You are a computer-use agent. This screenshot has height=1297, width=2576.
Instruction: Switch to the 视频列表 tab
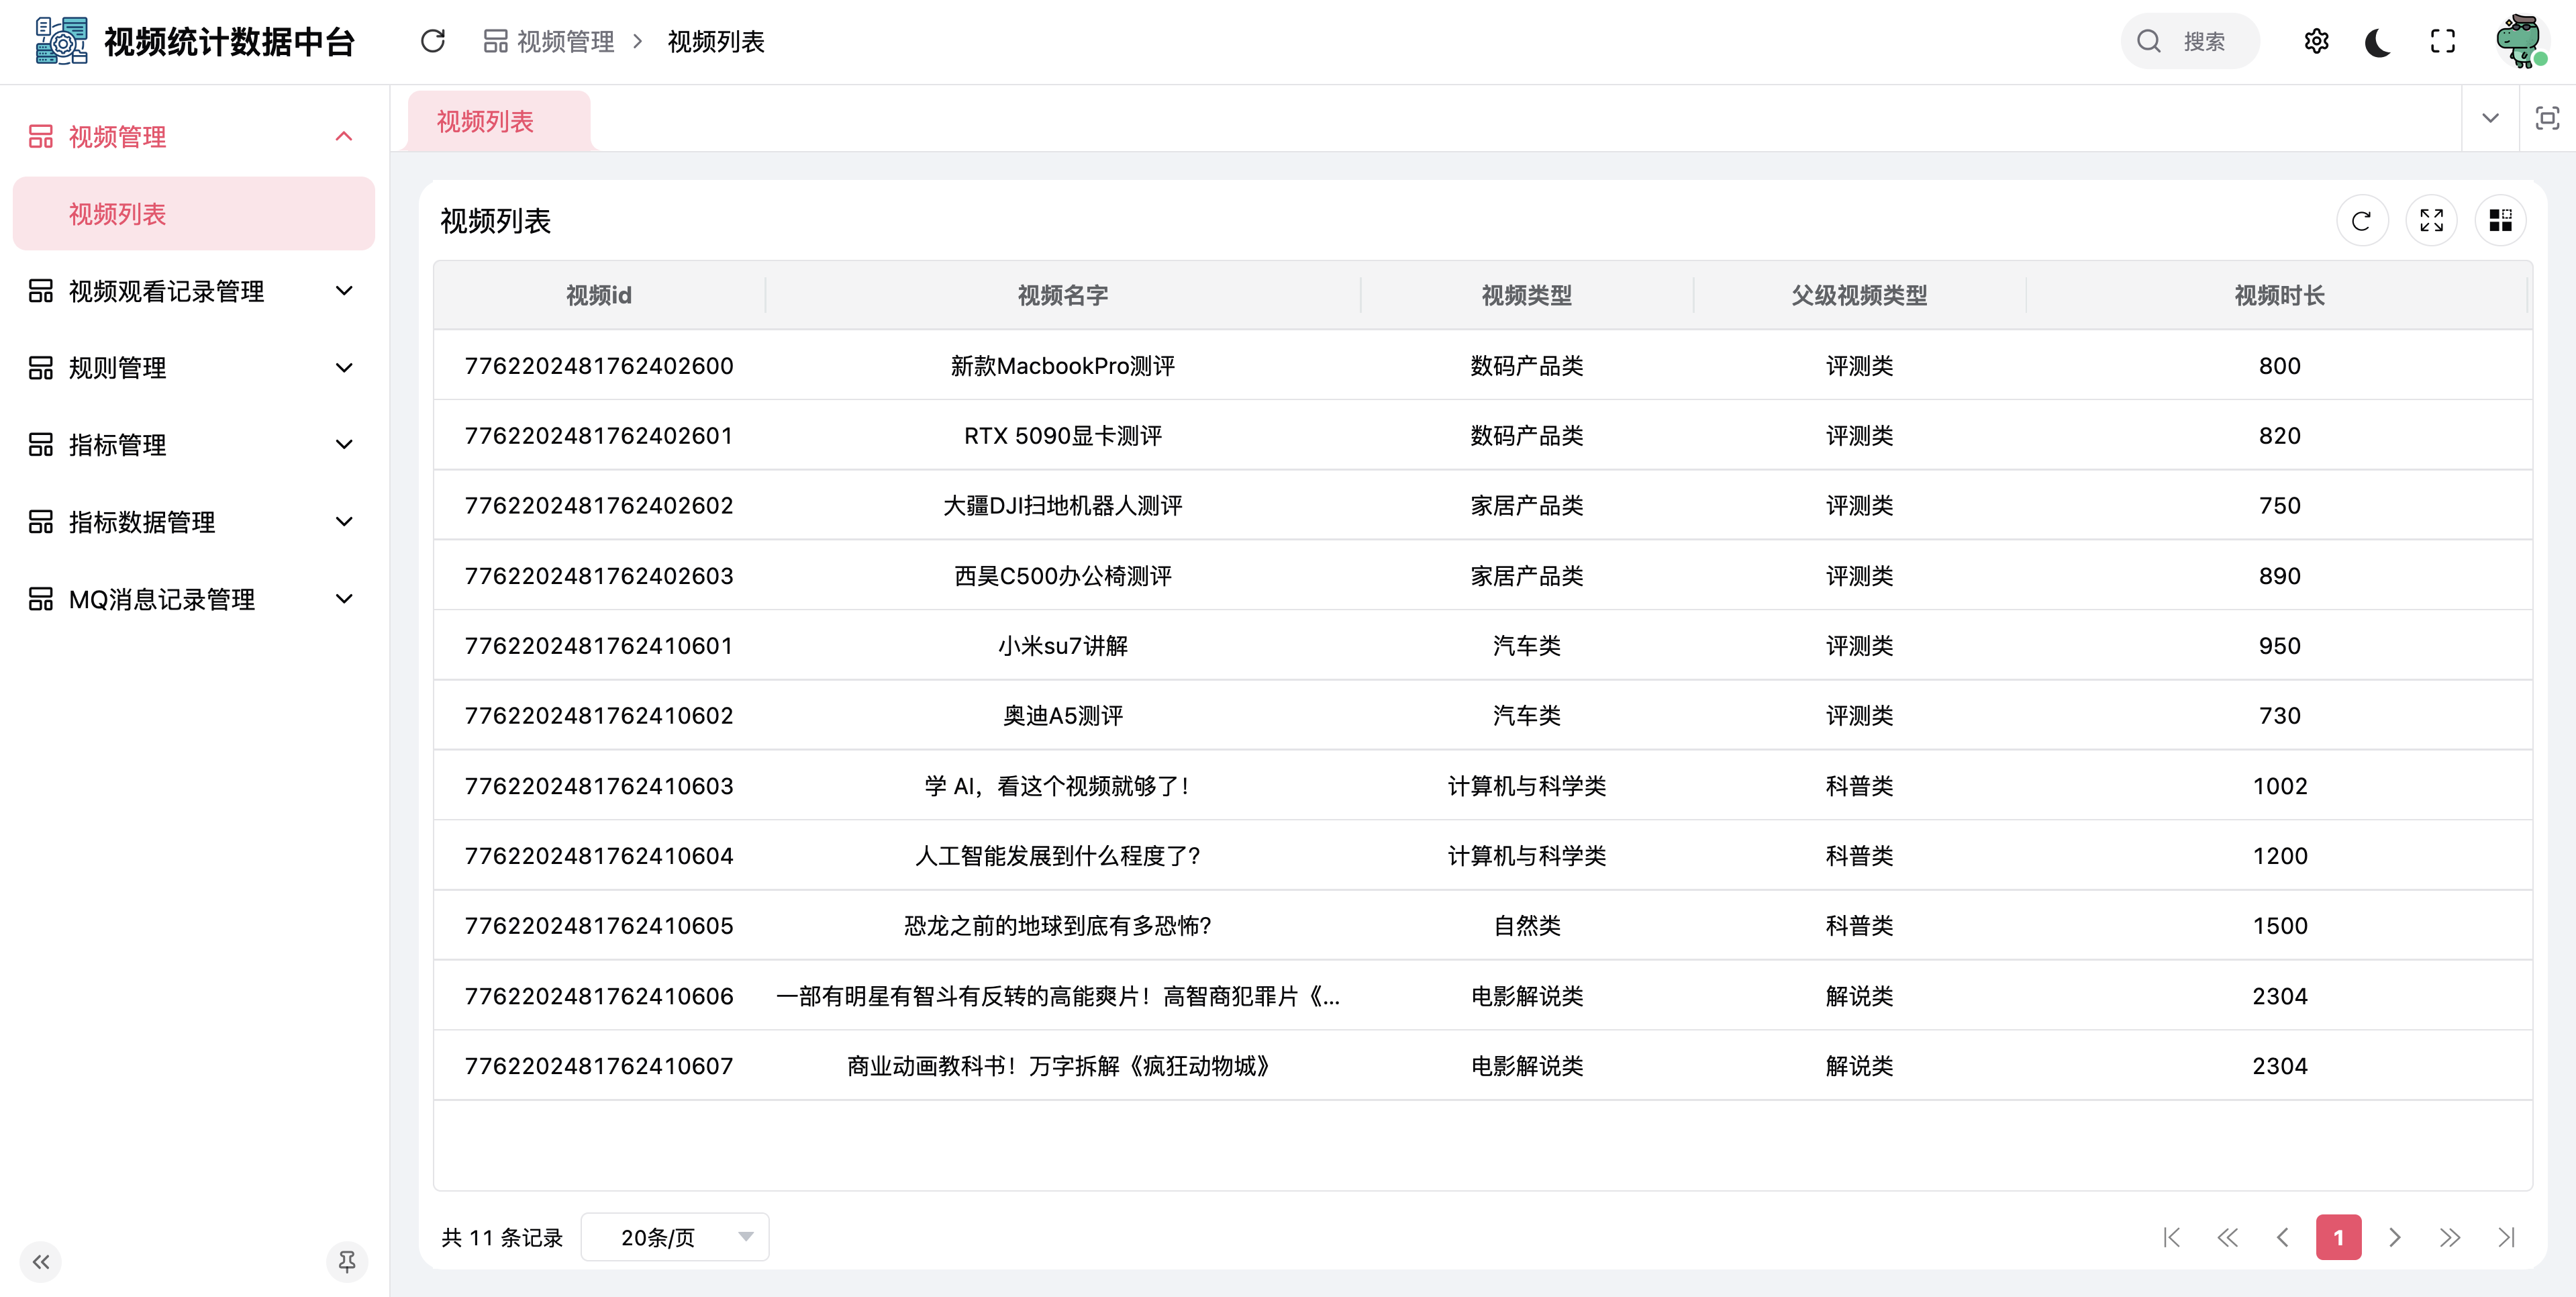[485, 121]
